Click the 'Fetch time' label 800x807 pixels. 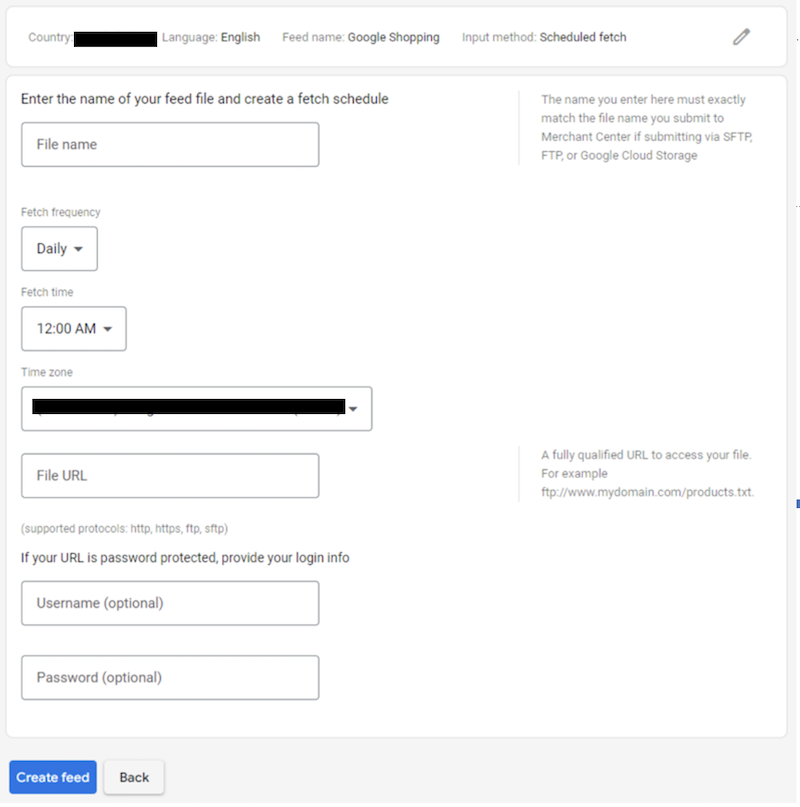[x=47, y=292]
